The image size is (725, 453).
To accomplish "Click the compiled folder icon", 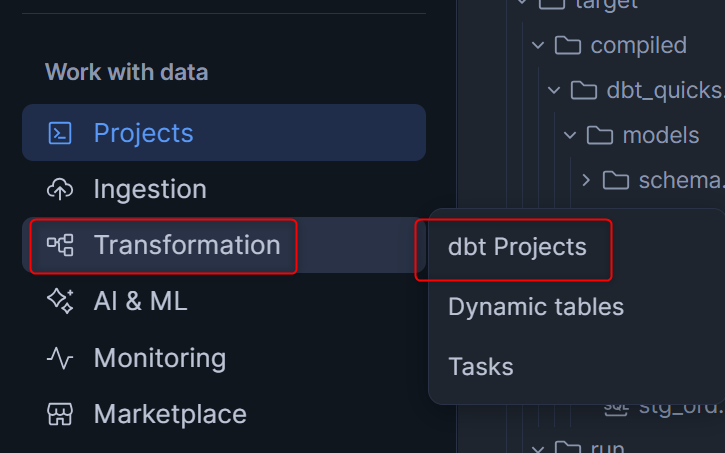I will [x=568, y=45].
